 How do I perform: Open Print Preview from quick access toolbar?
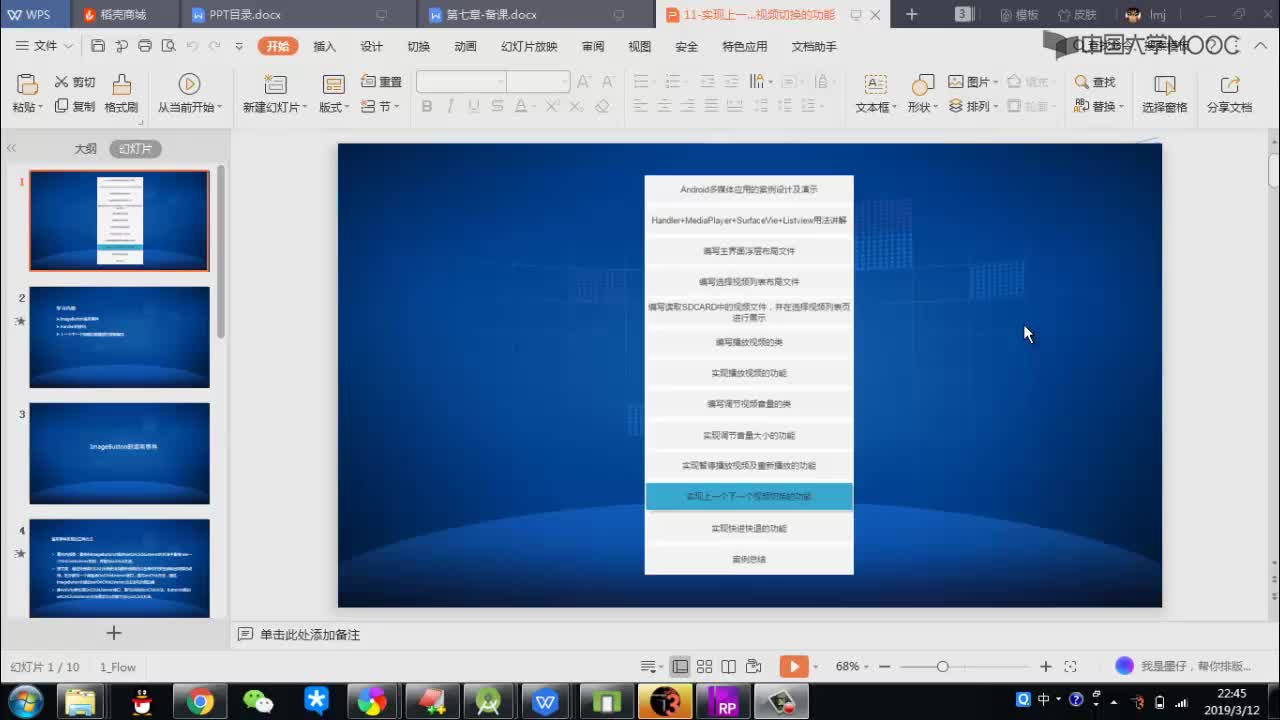pos(168,46)
